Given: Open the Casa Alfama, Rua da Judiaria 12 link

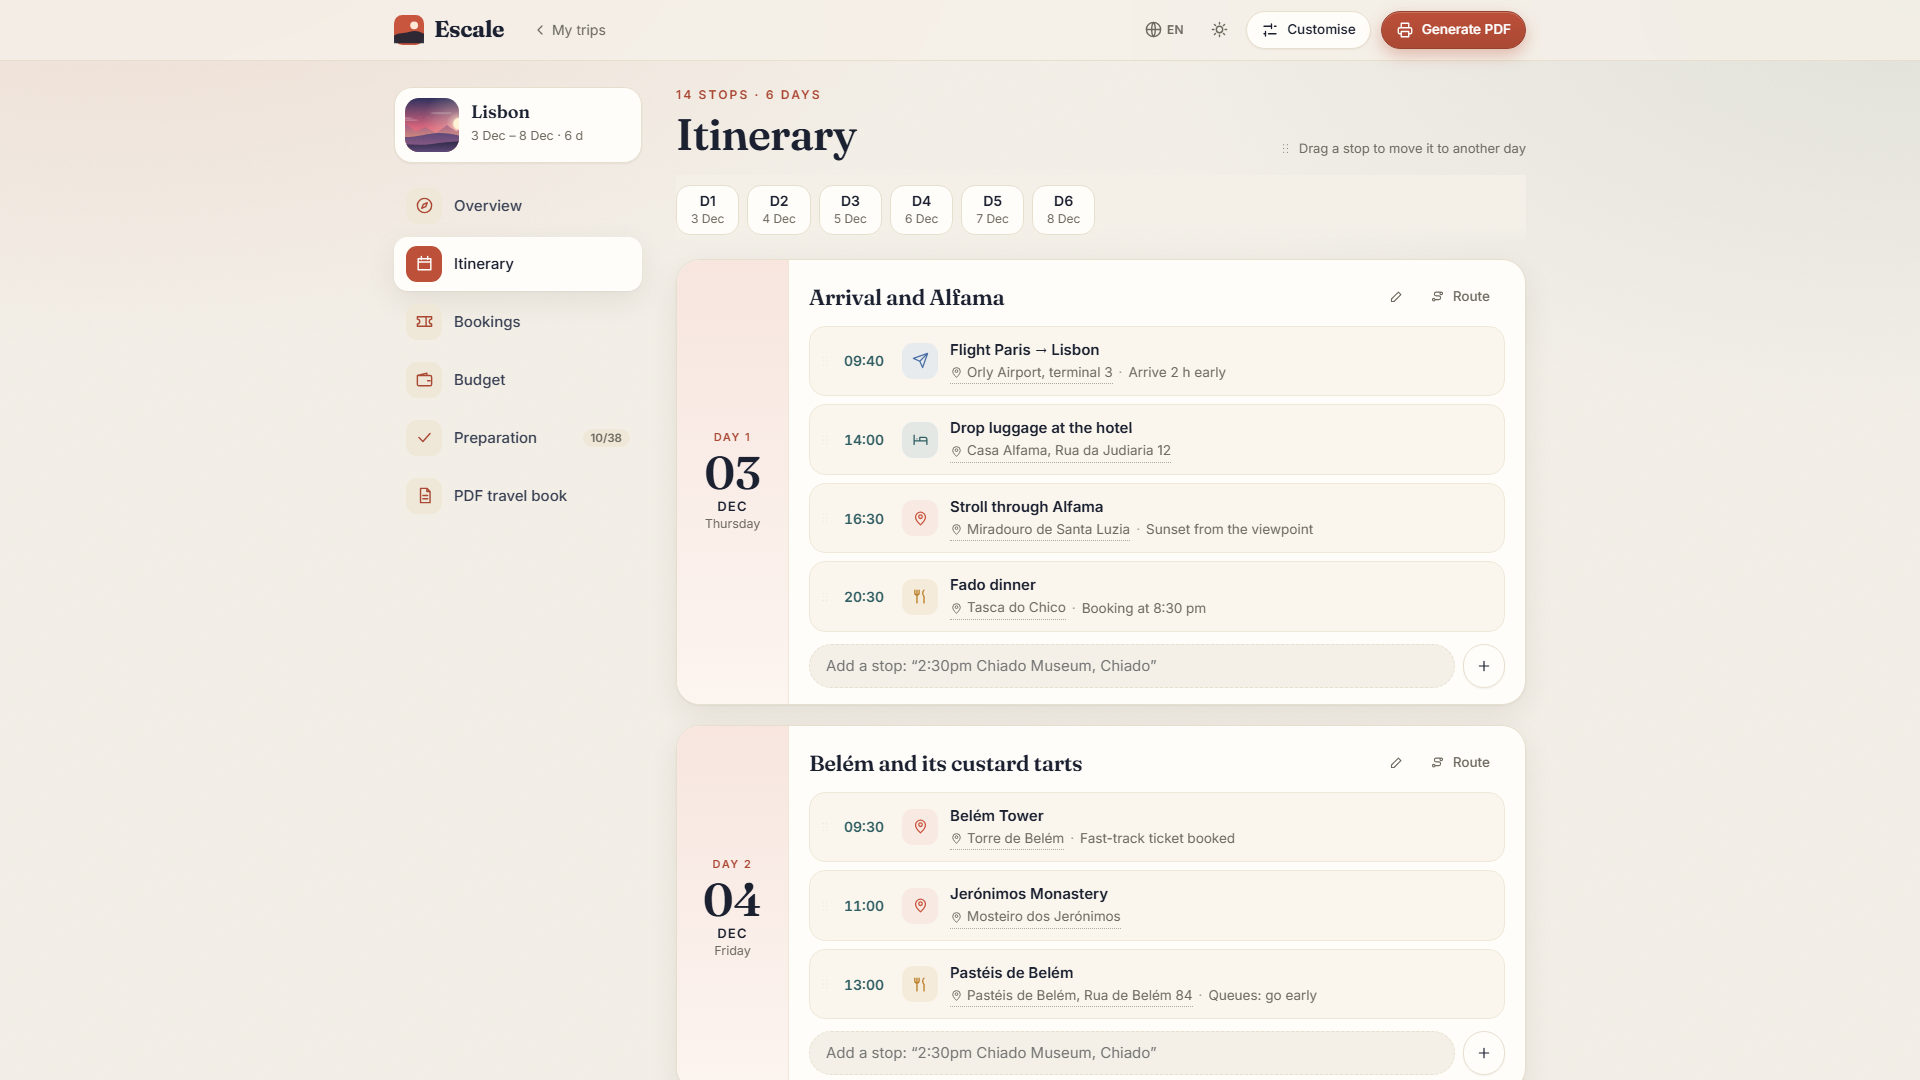Looking at the screenshot, I should tap(1060, 451).
